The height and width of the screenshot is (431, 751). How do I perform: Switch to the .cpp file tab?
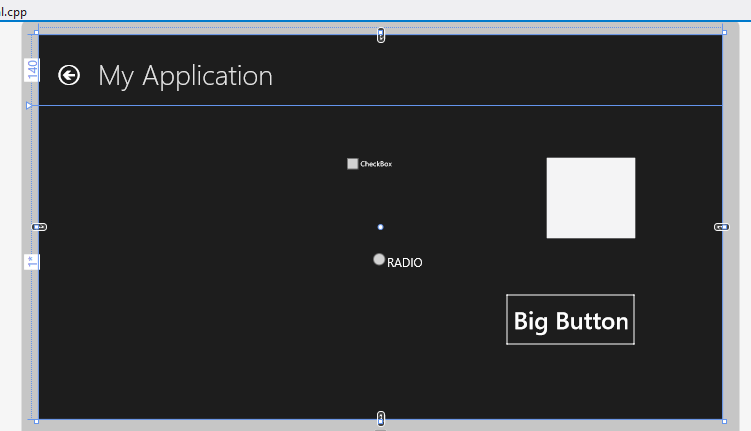(14, 10)
